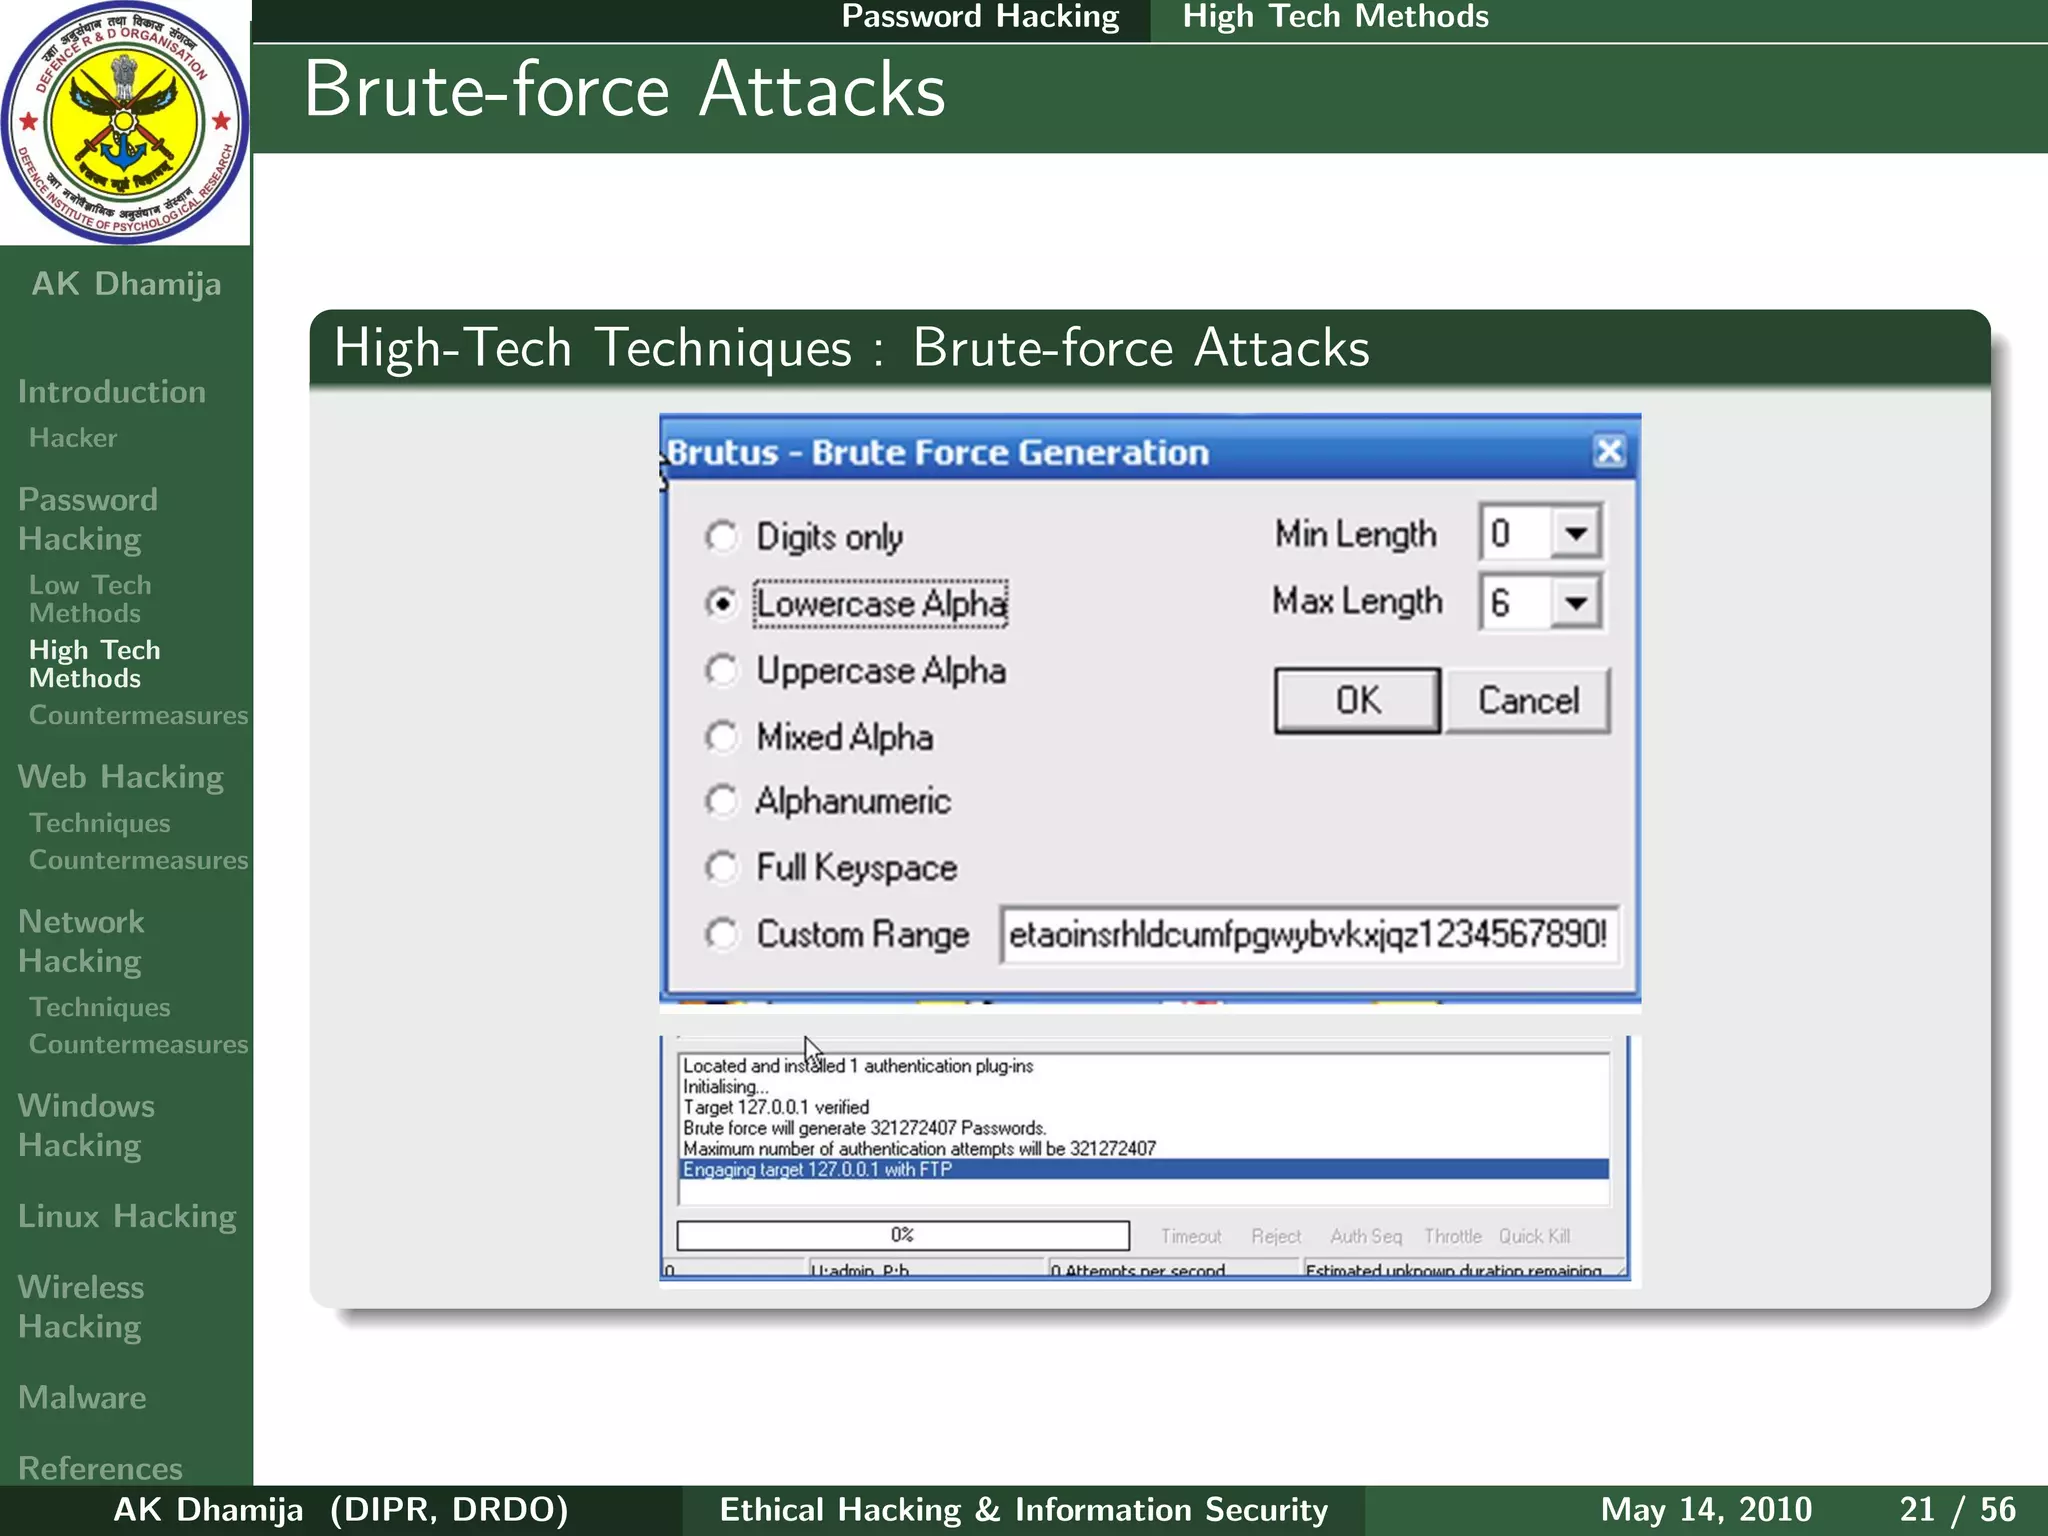
Task: Enable the Full Keyspace option
Action: pyautogui.click(x=721, y=867)
